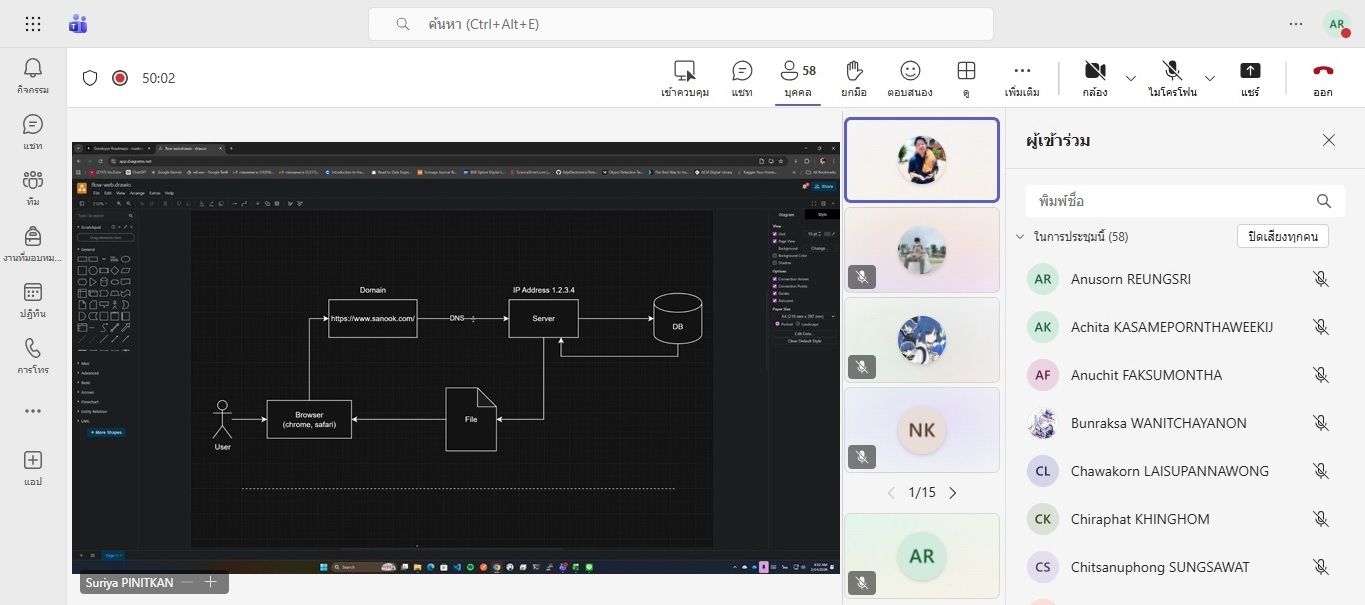The height and width of the screenshot is (605, 1365).
Task: Click the app launcher grid icon
Action: [x=33, y=24]
